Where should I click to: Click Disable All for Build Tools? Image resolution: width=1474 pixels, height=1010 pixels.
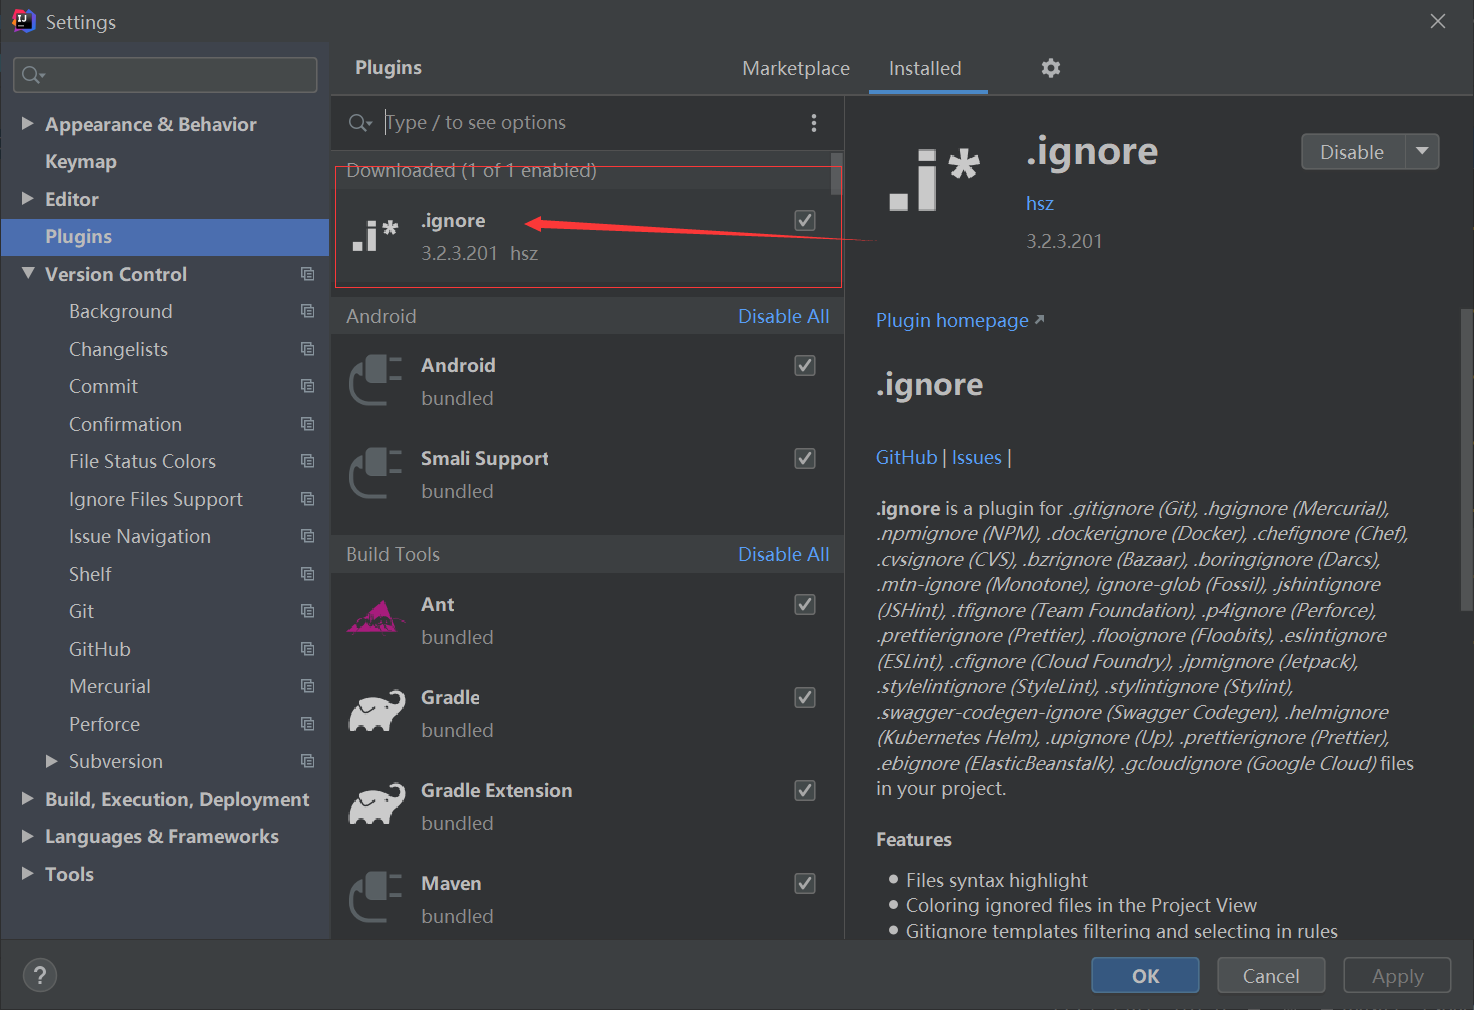point(783,554)
